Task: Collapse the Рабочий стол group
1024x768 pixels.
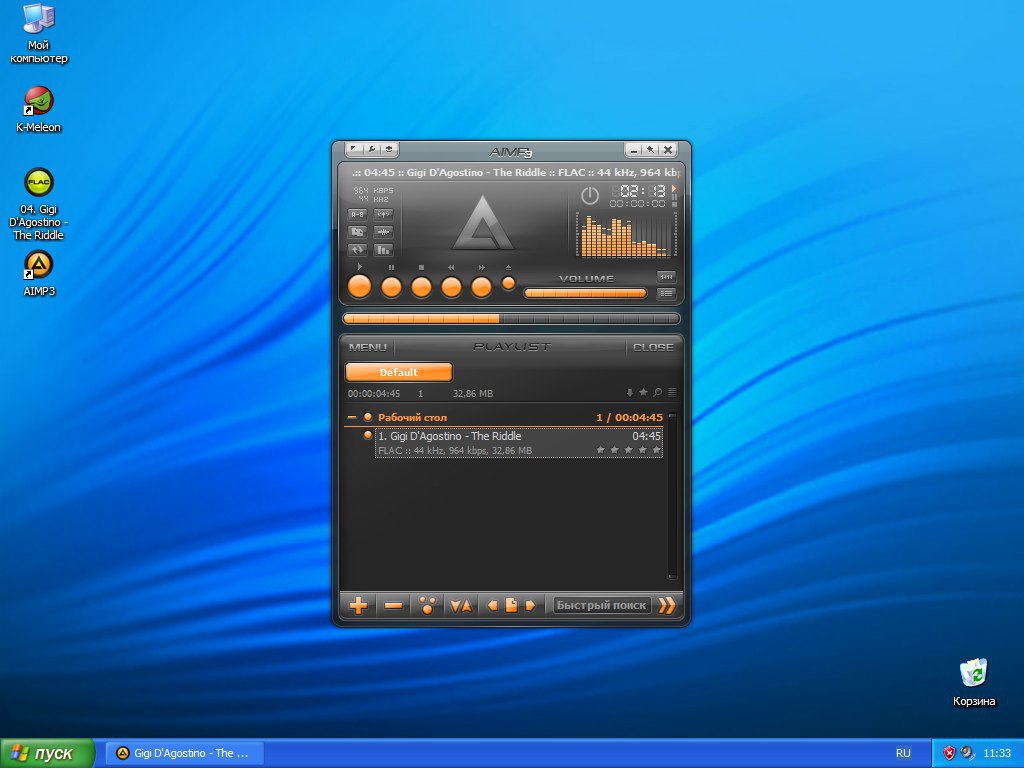Action: [352, 417]
